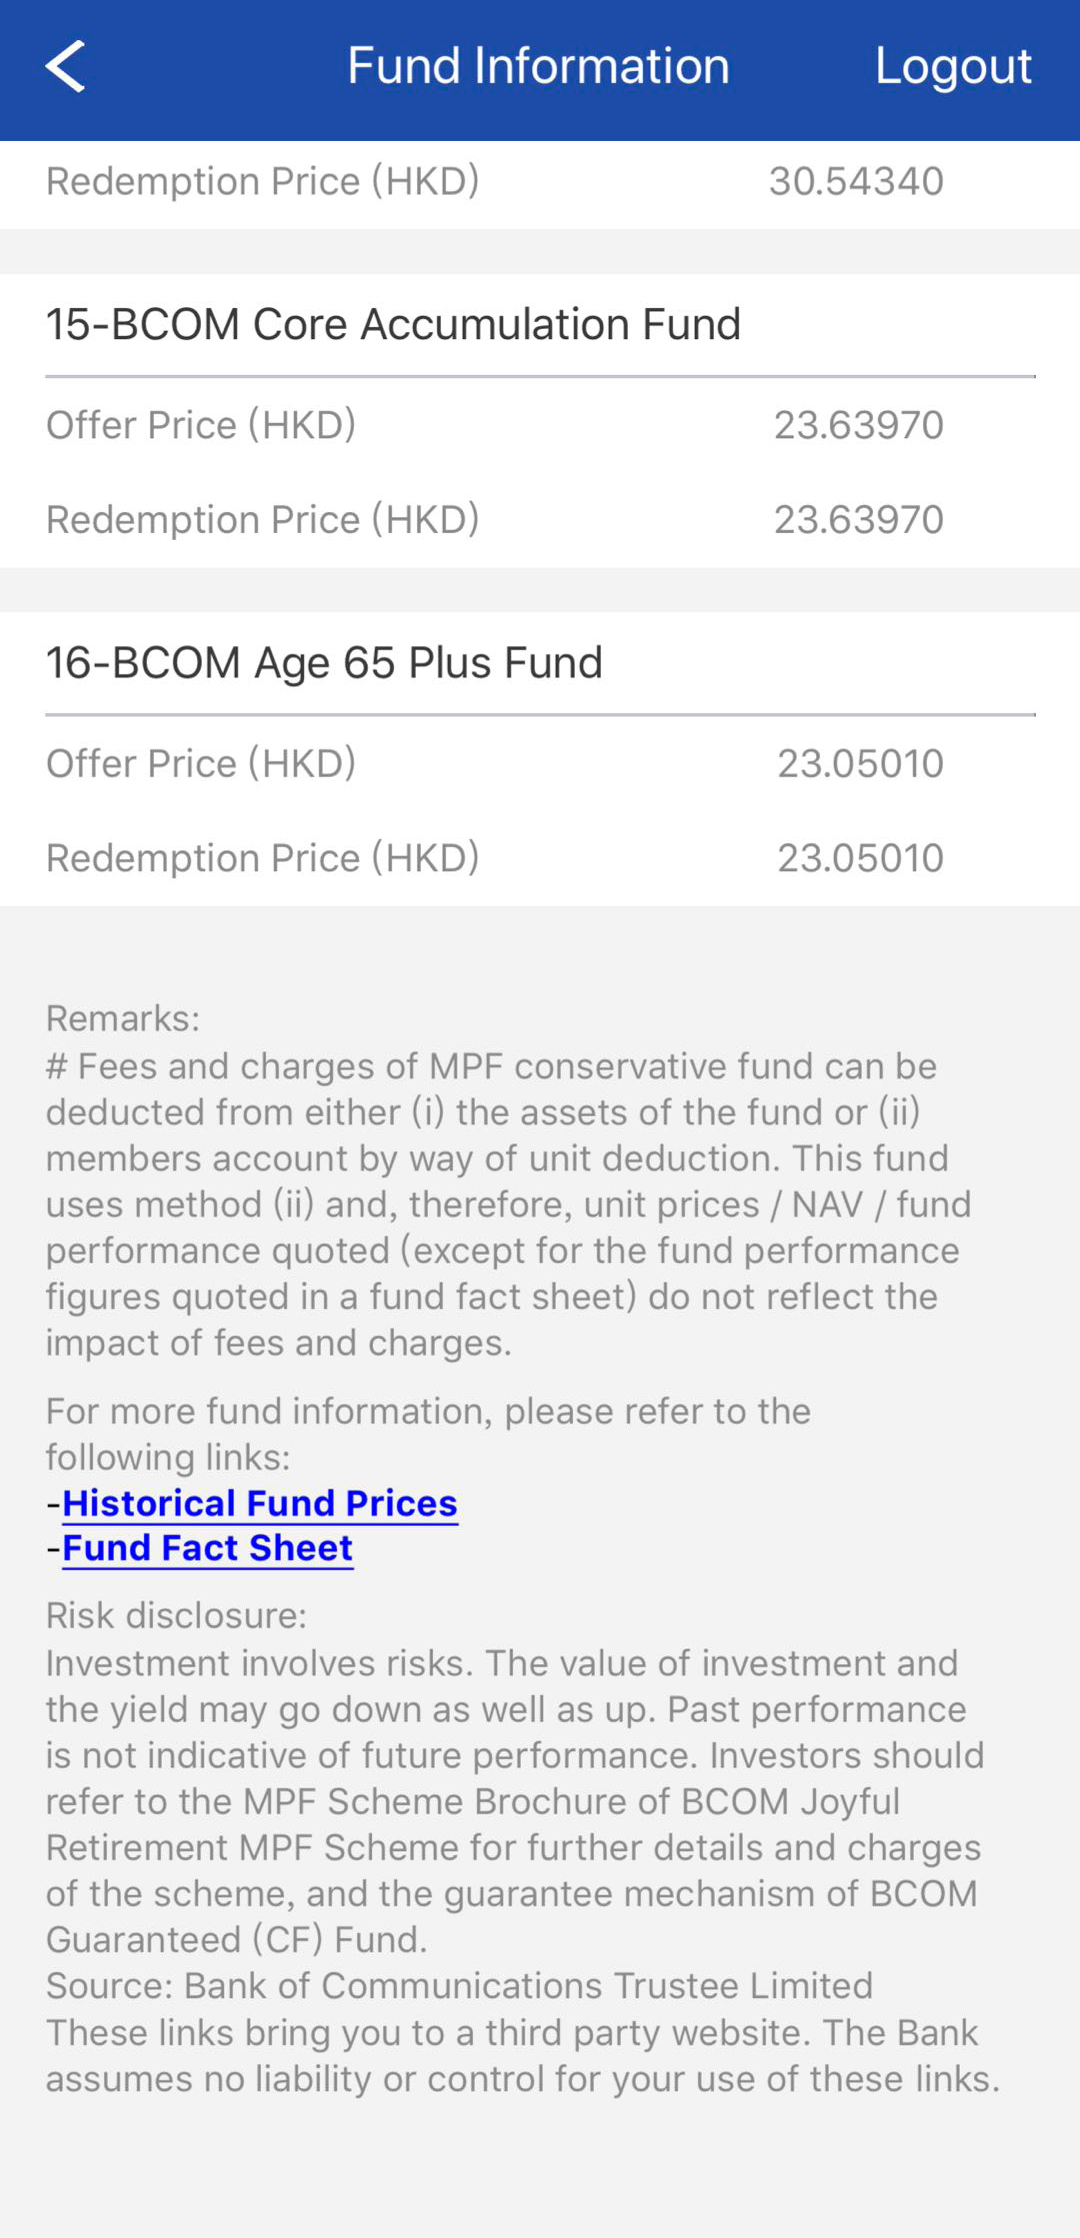Tap the Risk disclosure heading
This screenshot has height=2238, width=1080.
pyautogui.click(x=176, y=1615)
